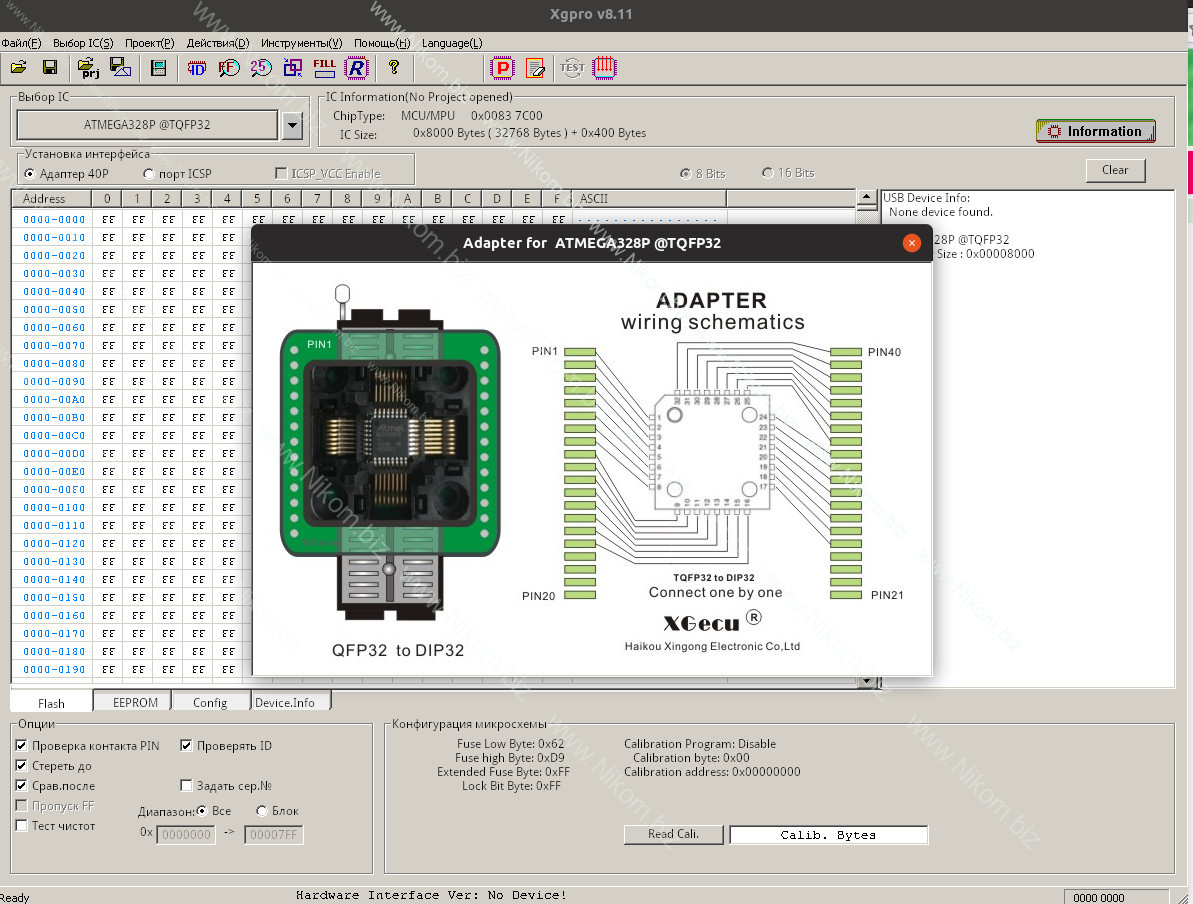Screen dimensions: 1193x904
Task: Read chip ID with the ID icon
Action: (x=196, y=68)
